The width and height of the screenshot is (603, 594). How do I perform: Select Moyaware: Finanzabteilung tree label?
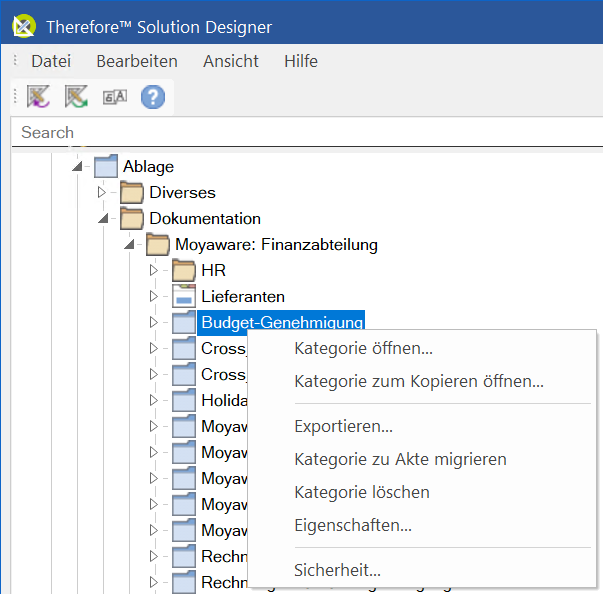[277, 245]
